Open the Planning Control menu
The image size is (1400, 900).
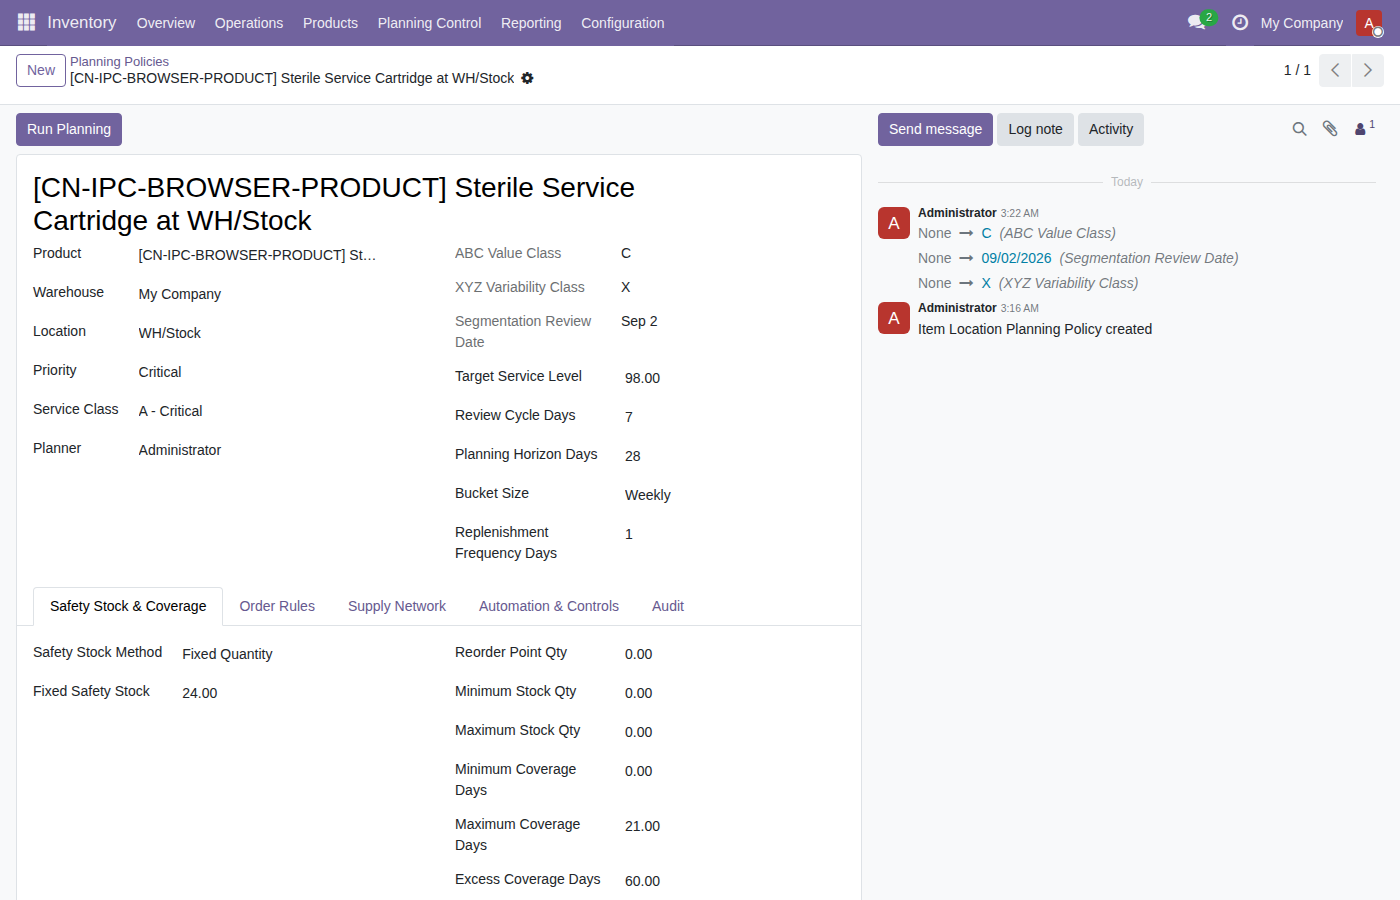(x=429, y=23)
